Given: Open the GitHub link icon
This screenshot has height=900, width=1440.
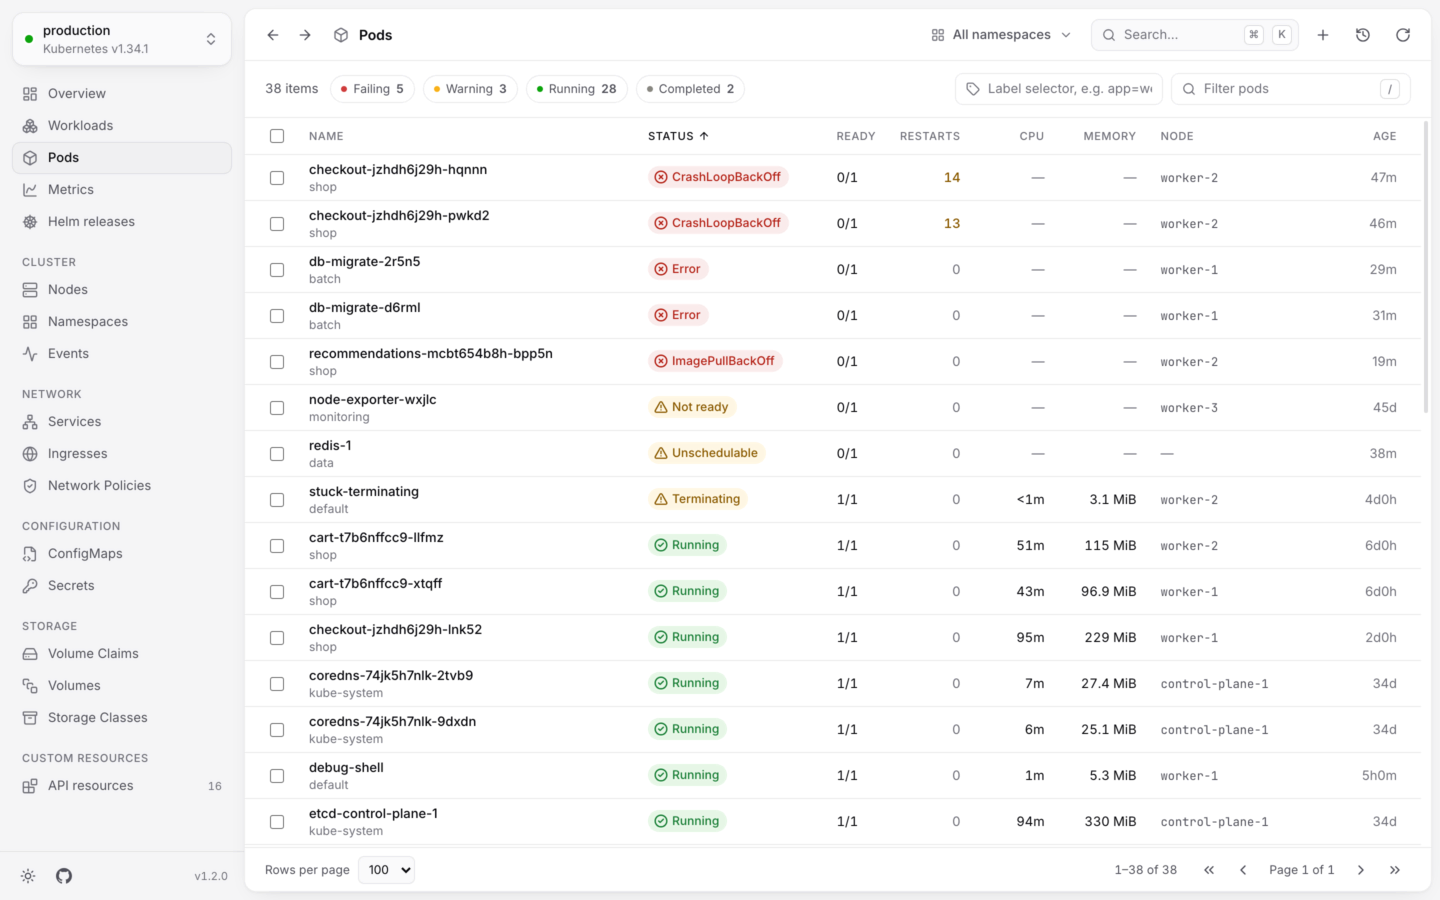Looking at the screenshot, I should [64, 876].
